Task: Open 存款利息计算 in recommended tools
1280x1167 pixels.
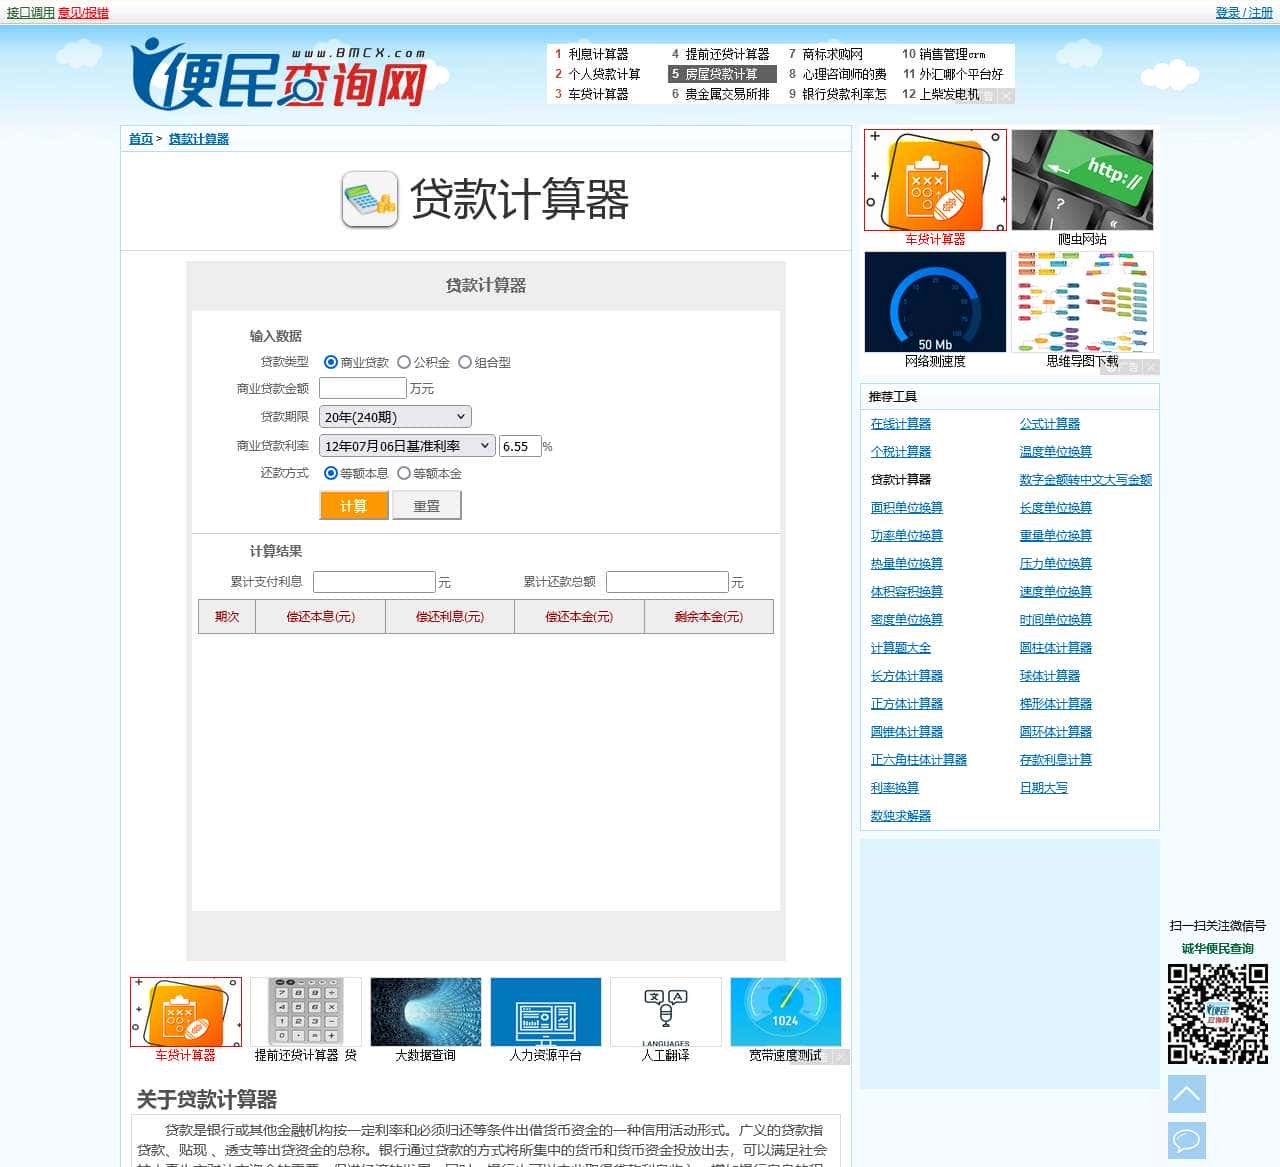Action: (x=1056, y=760)
